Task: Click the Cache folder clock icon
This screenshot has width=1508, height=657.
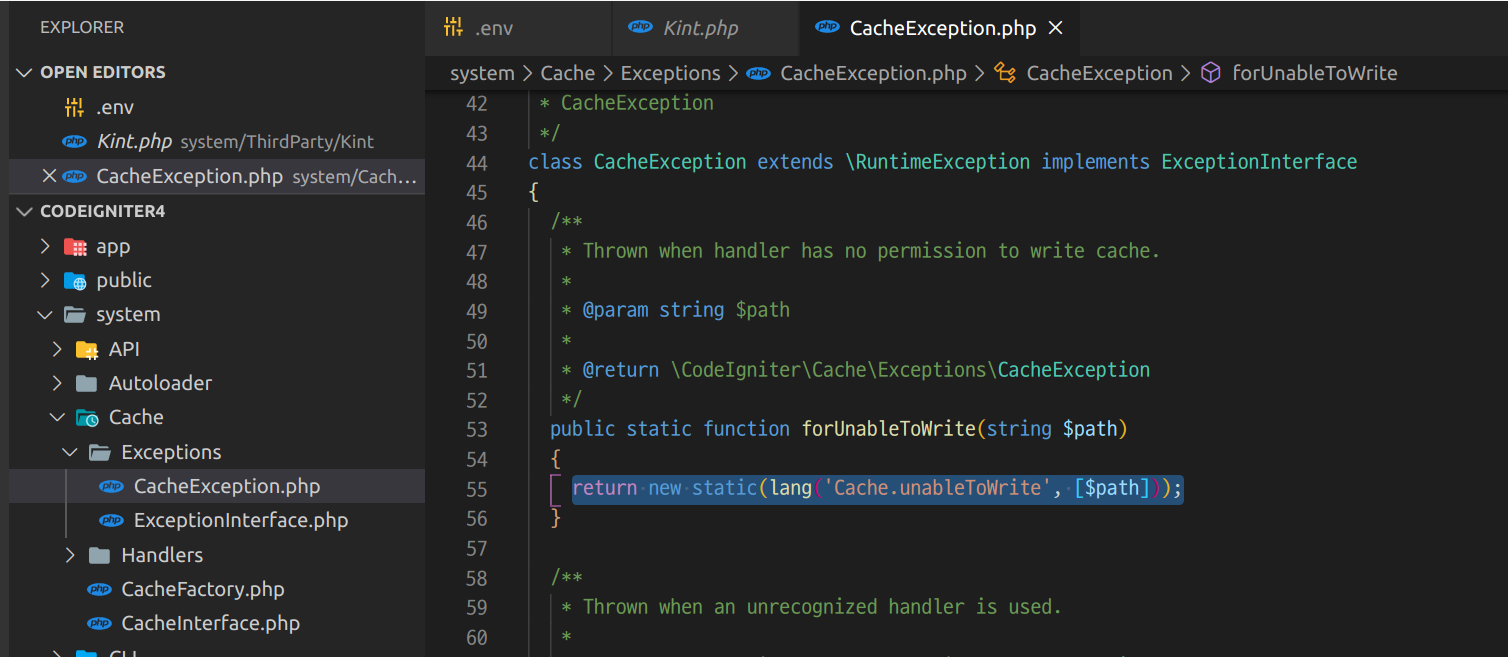Action: [x=88, y=418]
